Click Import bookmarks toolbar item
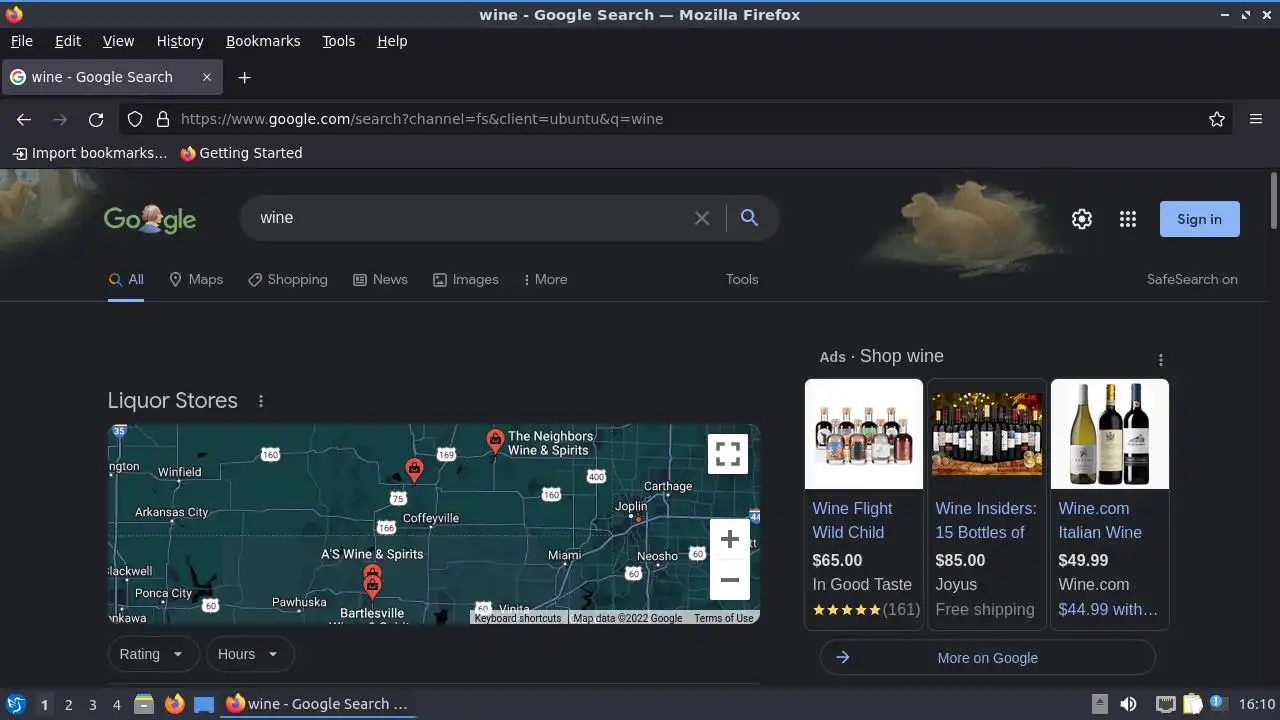The image size is (1280, 720). coord(90,153)
